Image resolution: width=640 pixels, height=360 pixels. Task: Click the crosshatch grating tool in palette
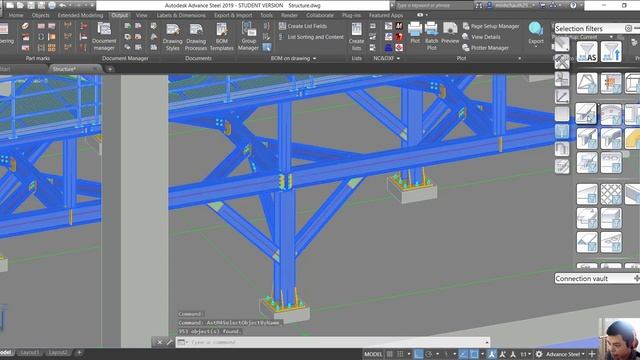coord(611,193)
